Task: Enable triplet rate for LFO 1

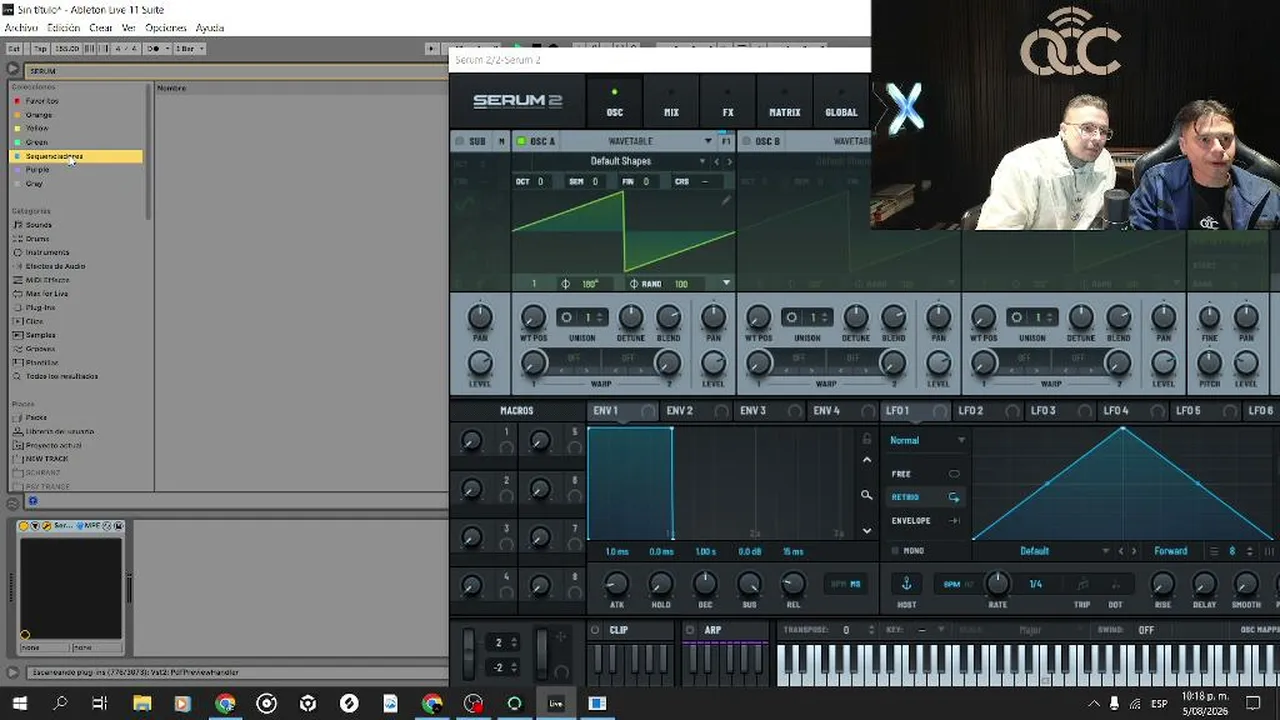Action: pyautogui.click(x=1082, y=584)
